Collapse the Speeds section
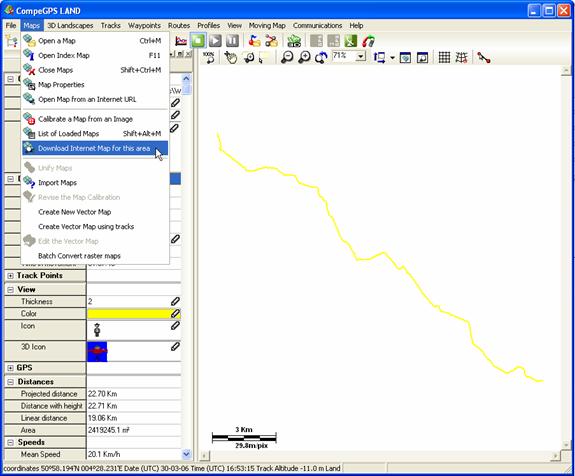The width and height of the screenshot is (575, 476). point(10,443)
